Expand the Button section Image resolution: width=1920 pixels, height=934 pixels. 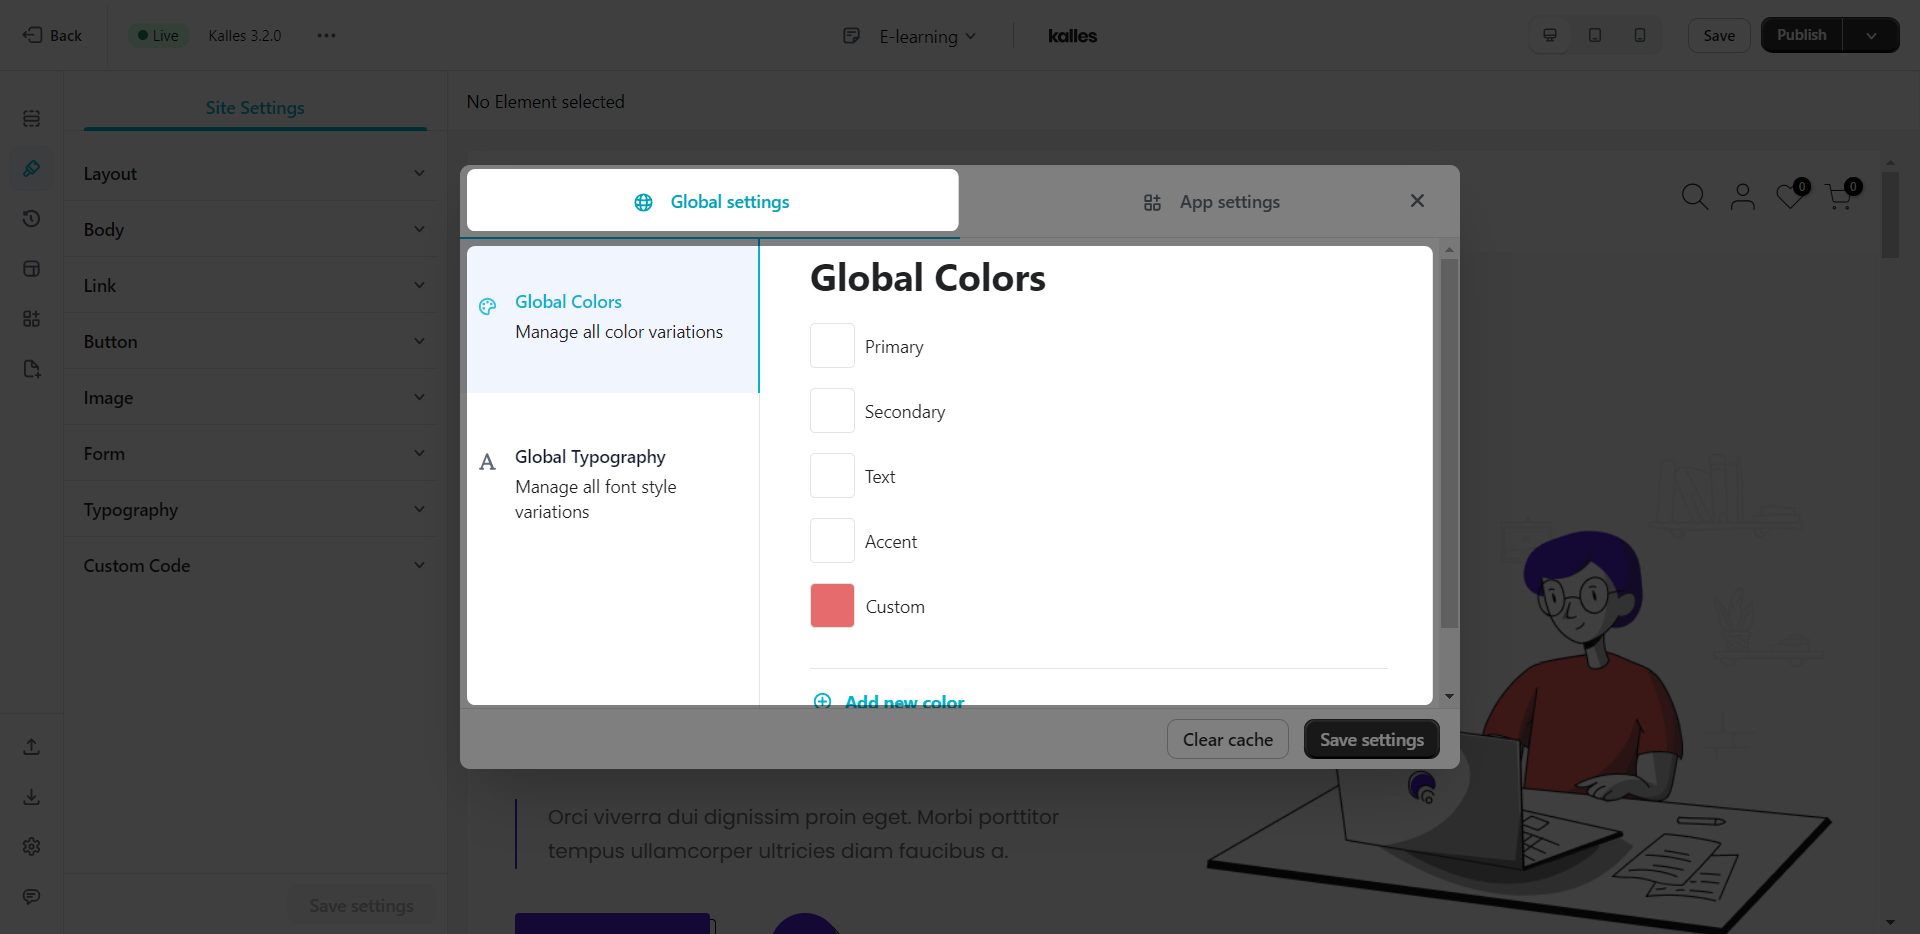point(255,341)
